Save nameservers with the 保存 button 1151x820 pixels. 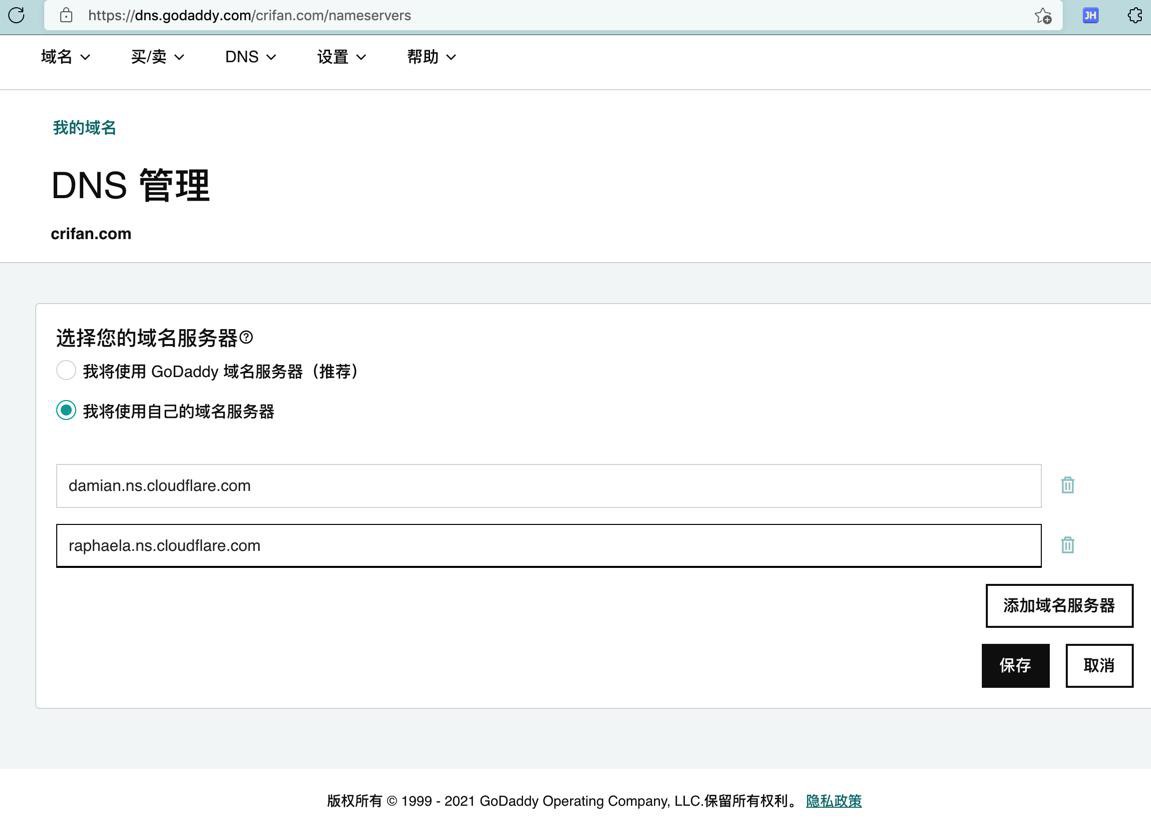tap(1015, 666)
